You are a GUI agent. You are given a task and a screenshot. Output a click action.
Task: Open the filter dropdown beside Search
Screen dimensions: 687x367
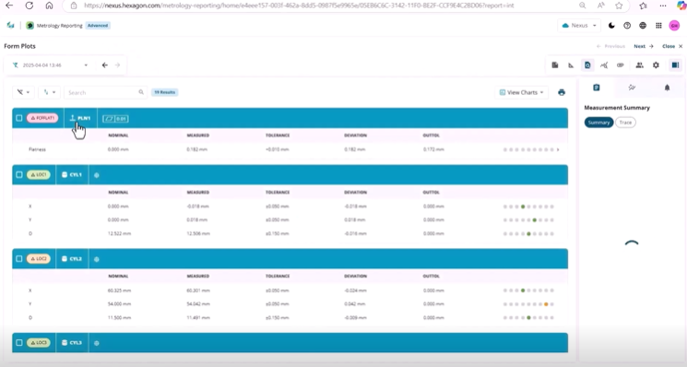23,92
